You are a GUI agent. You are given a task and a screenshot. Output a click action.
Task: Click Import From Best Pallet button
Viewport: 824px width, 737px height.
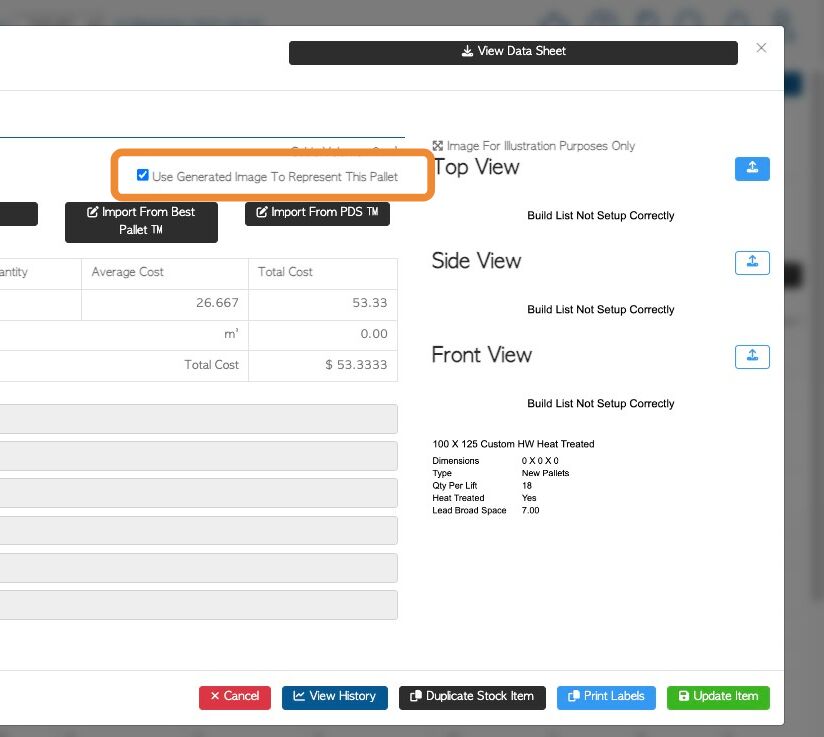point(141,222)
